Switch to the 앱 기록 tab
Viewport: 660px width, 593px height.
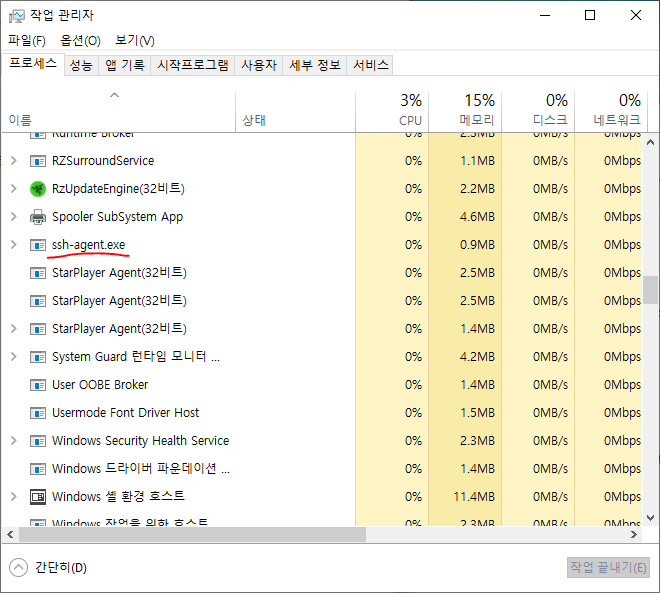[125, 65]
